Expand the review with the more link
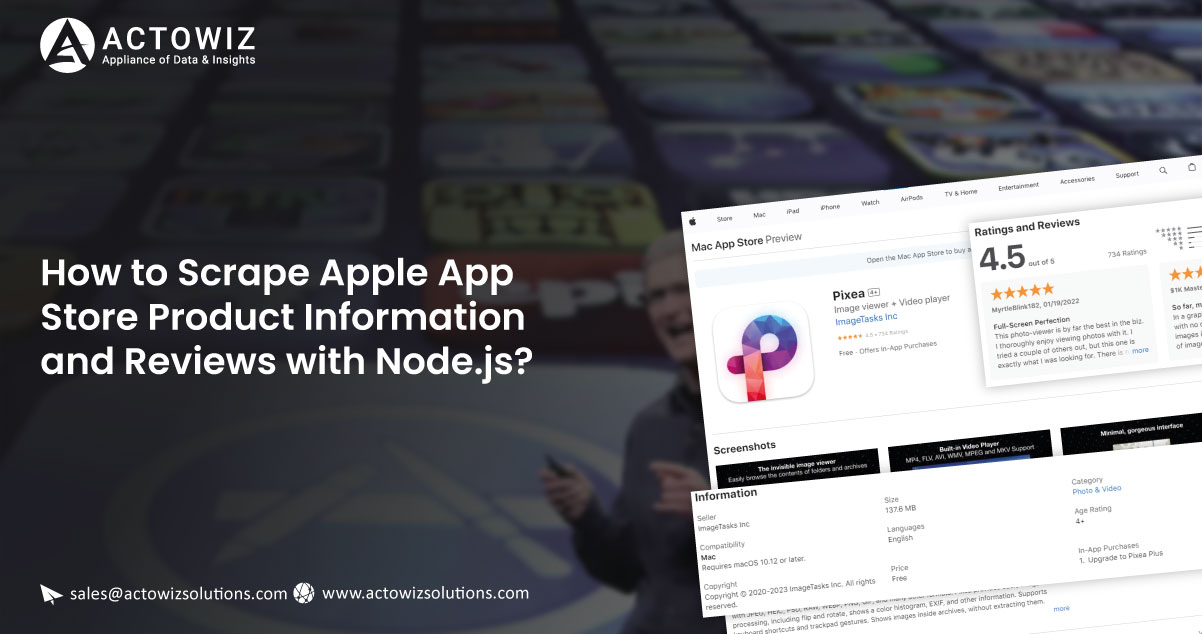The image size is (1202, 634). pos(1140,351)
